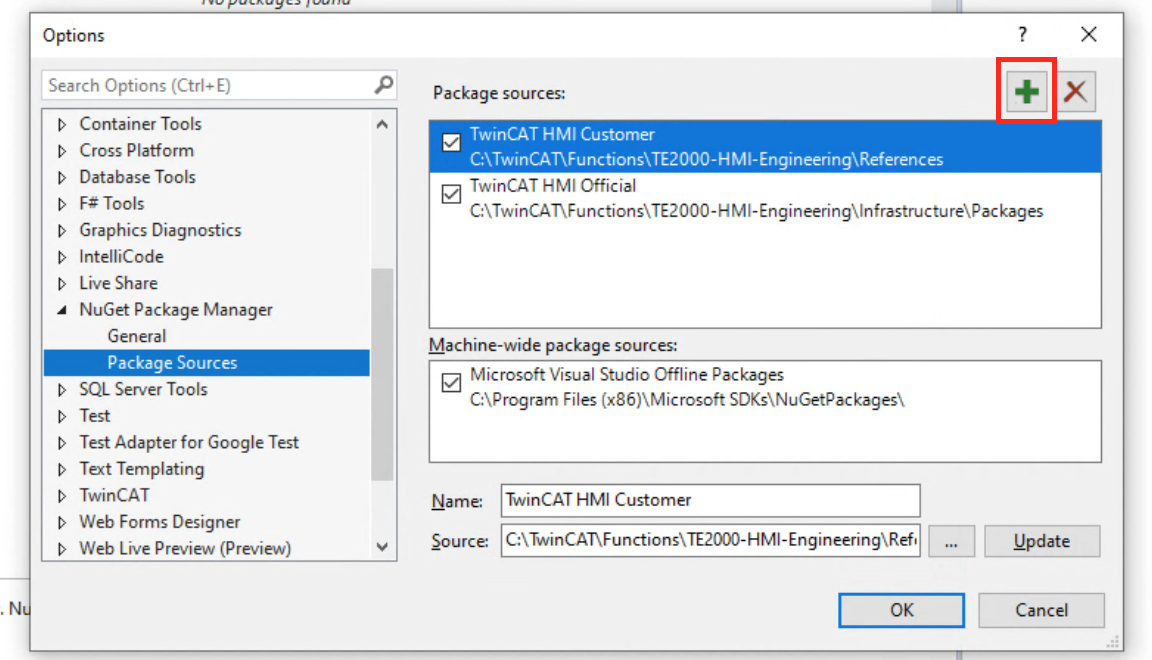Select Microsoft Visual Studio Offline Packages row

pos(765,387)
